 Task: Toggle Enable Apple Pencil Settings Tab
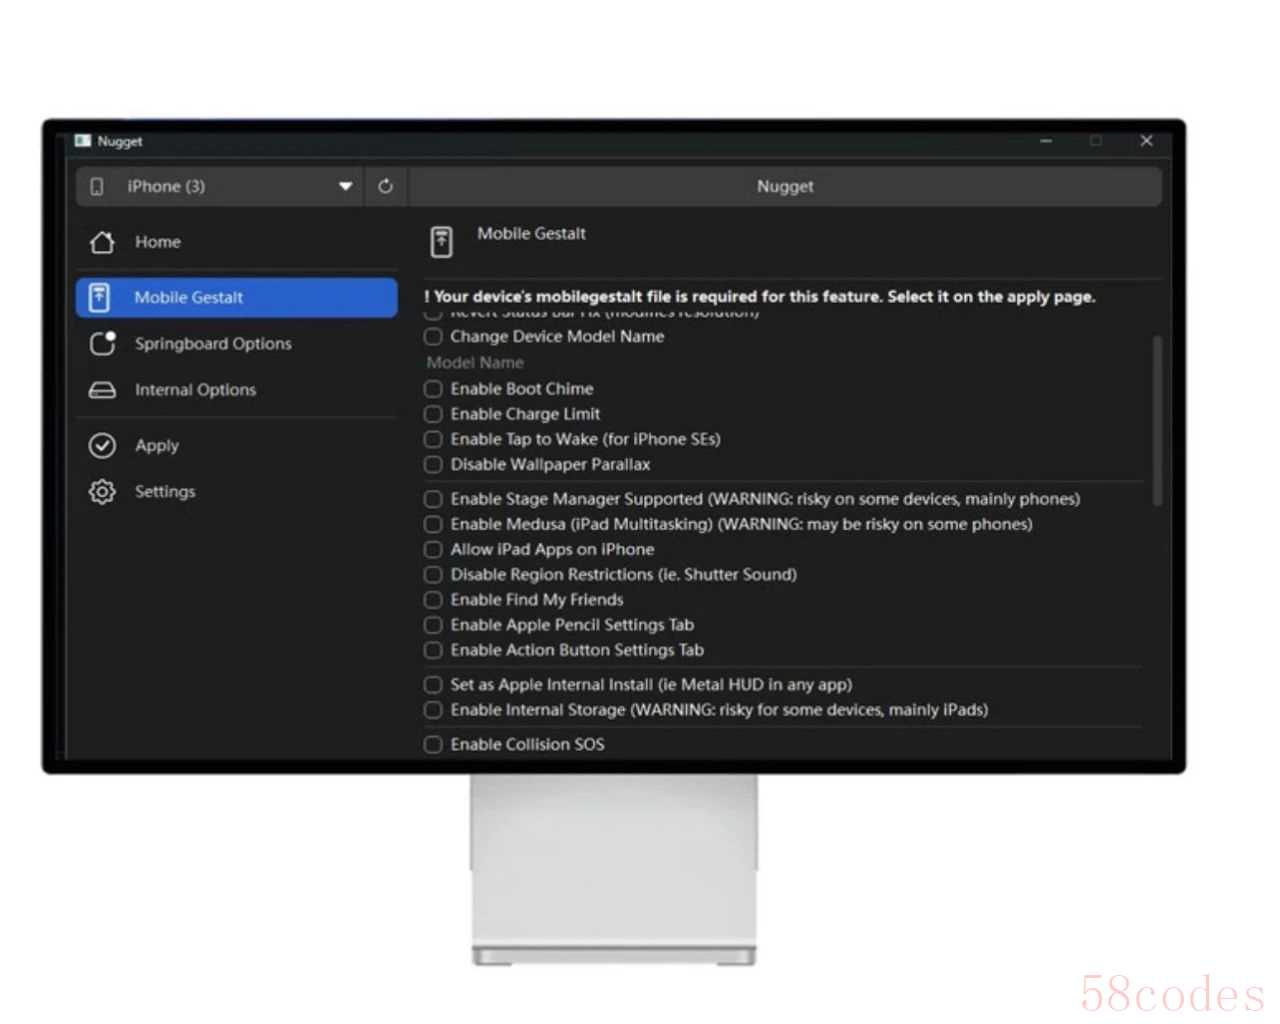click(433, 625)
